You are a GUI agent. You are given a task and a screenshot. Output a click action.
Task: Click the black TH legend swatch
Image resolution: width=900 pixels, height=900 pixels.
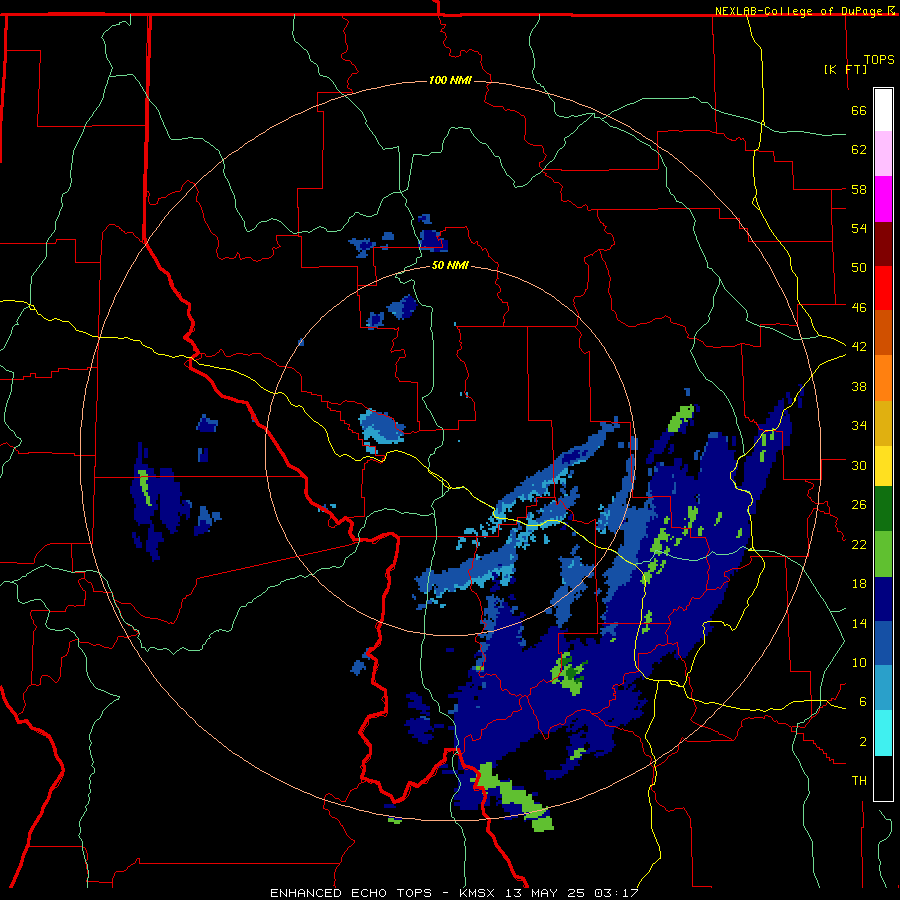(883, 778)
